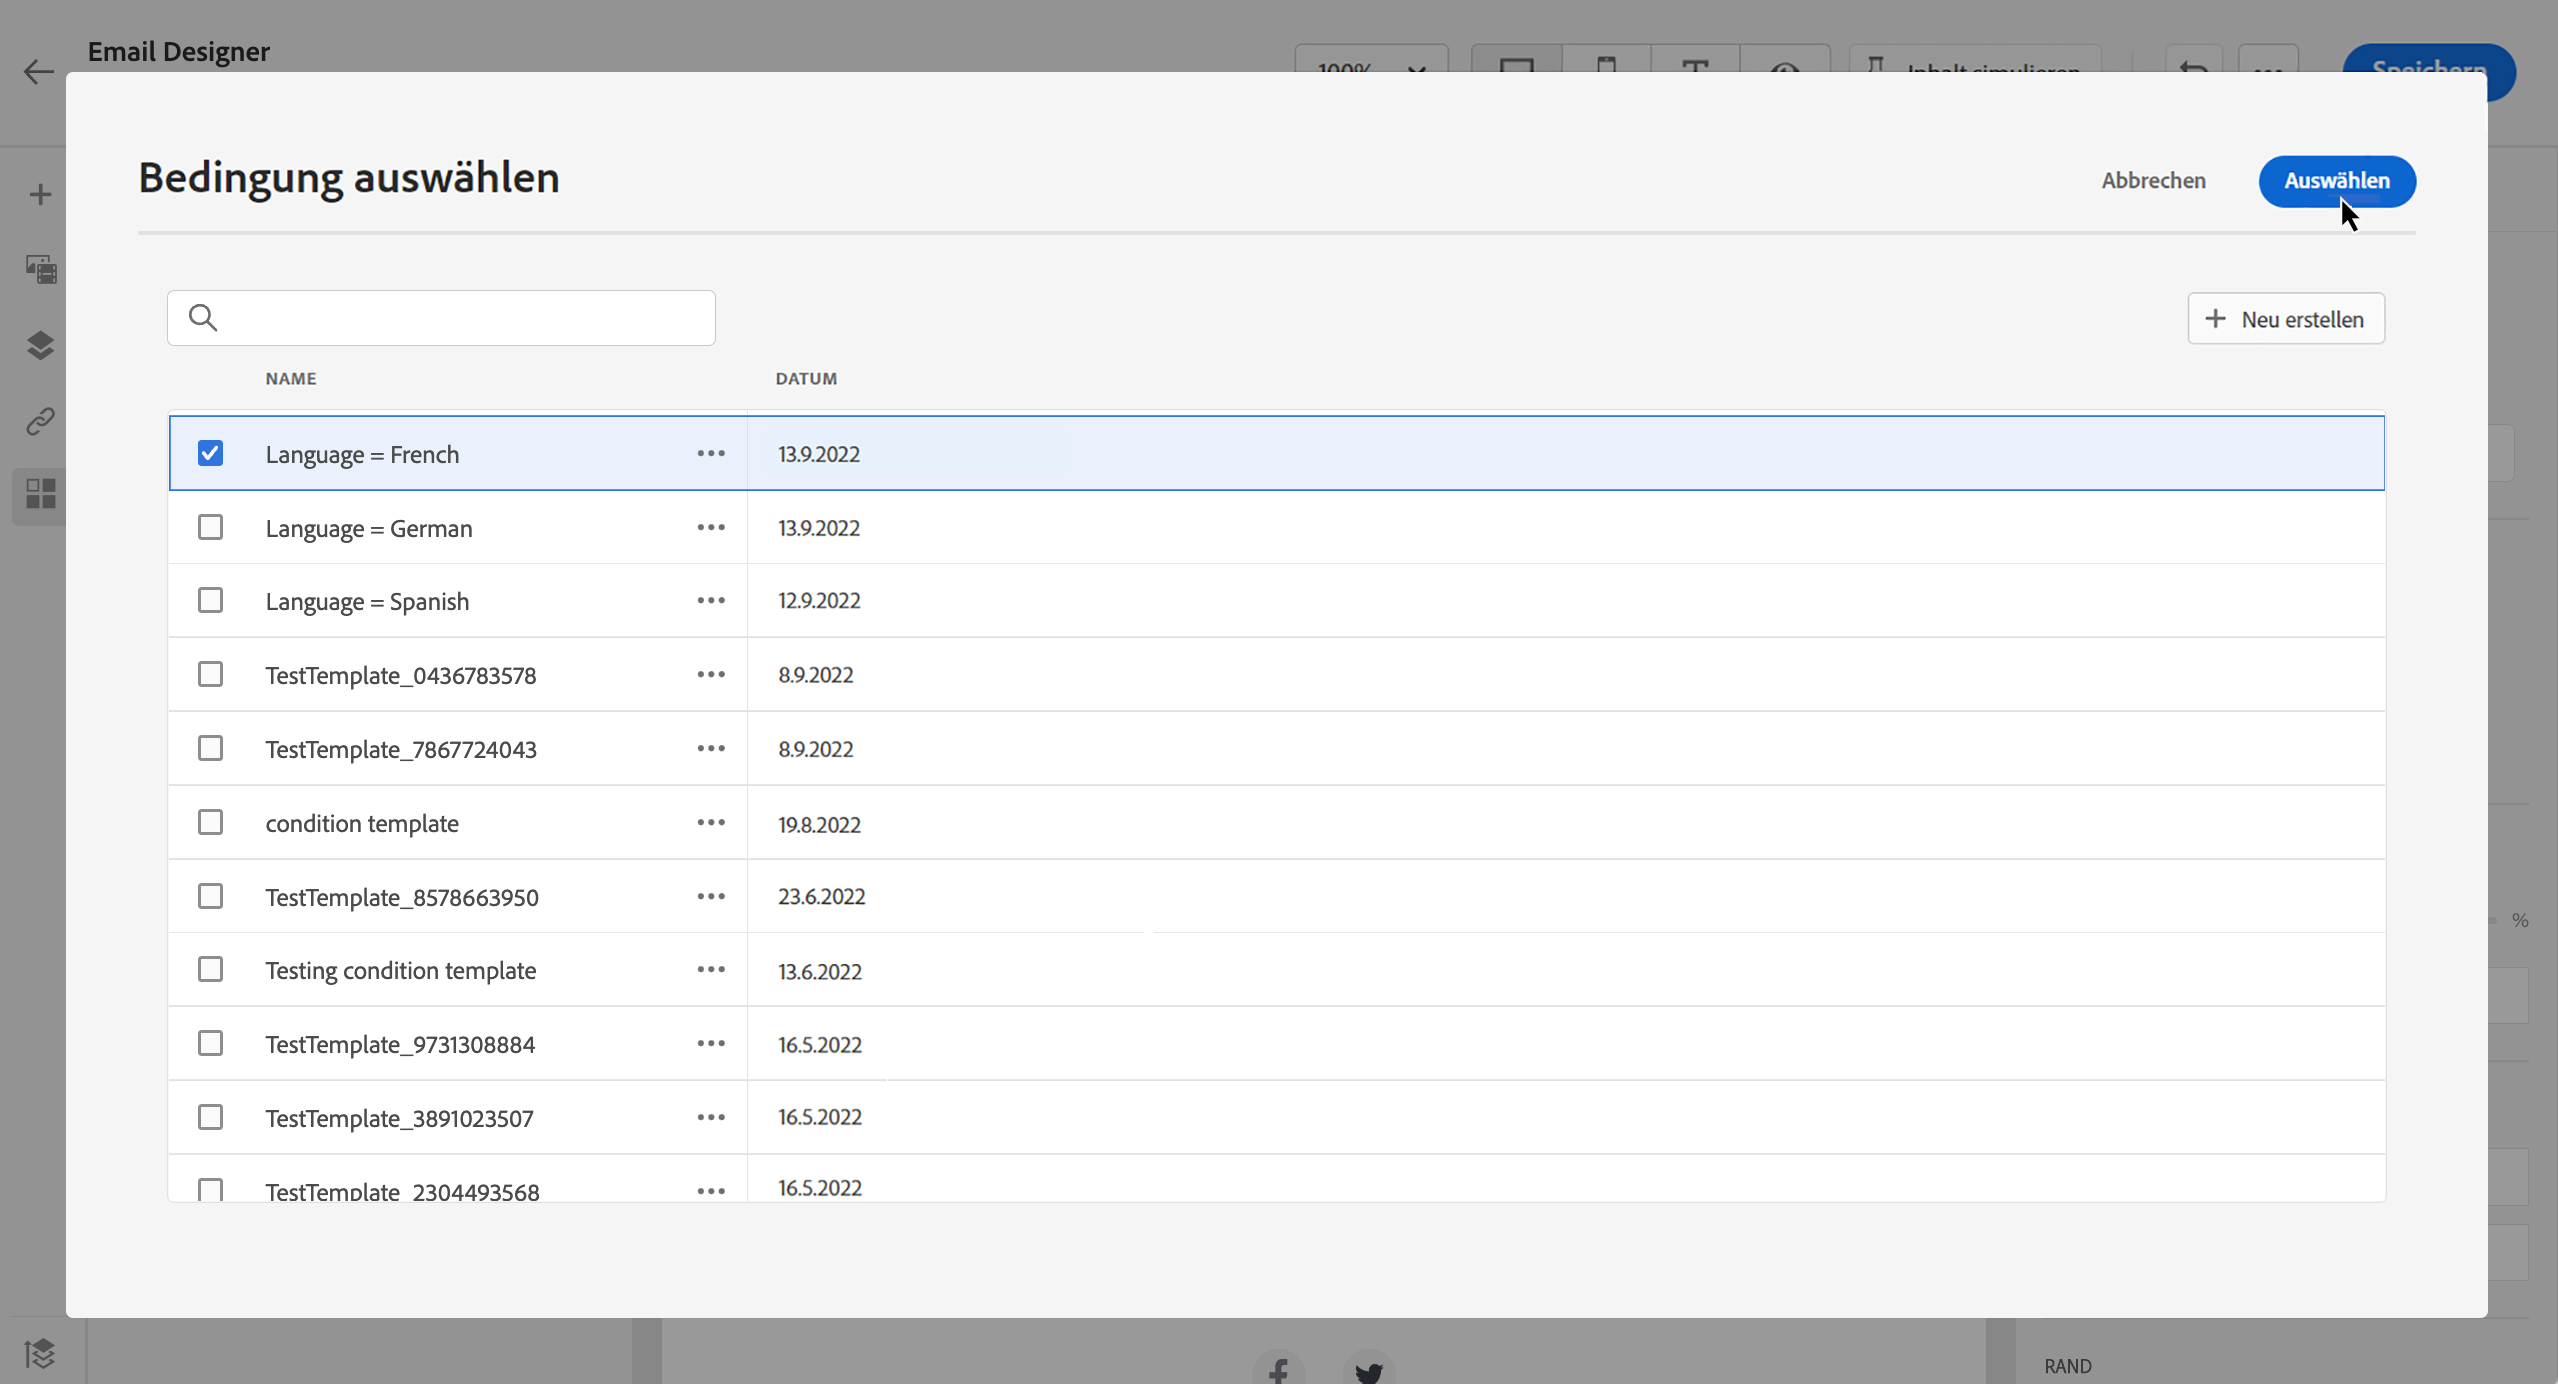Screen dimensions: 2558x1384
Task: Click the link chain icon in sidebar
Action: click(40, 421)
